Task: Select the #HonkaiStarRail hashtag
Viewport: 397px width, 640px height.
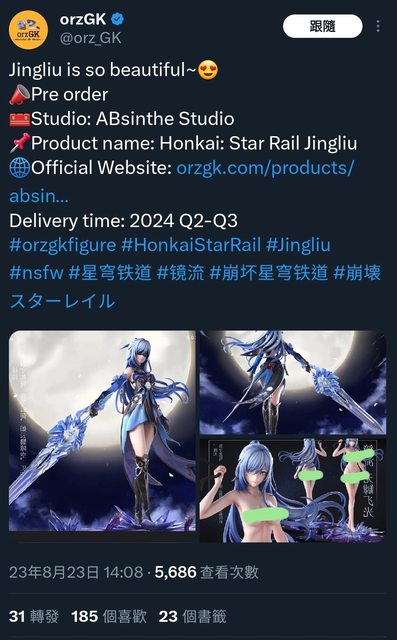Action: pyautogui.click(x=191, y=245)
